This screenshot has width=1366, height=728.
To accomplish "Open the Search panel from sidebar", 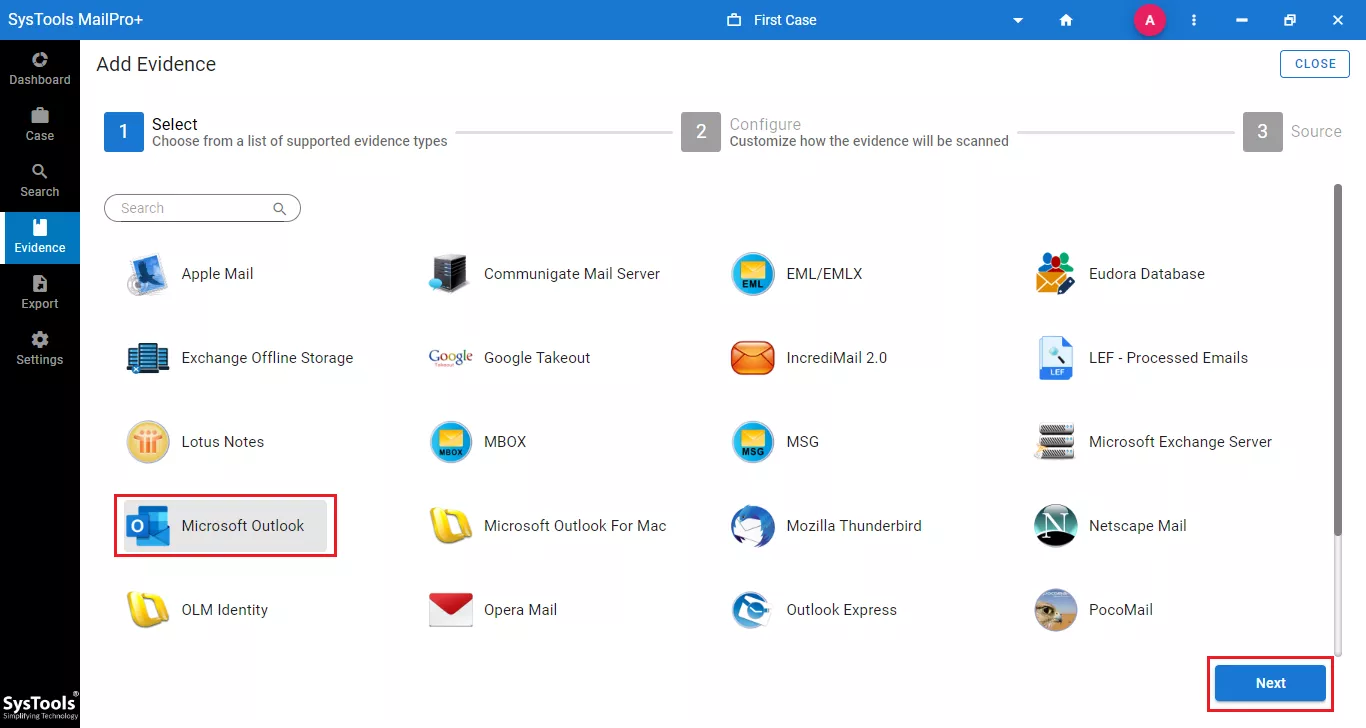I will coord(40,182).
